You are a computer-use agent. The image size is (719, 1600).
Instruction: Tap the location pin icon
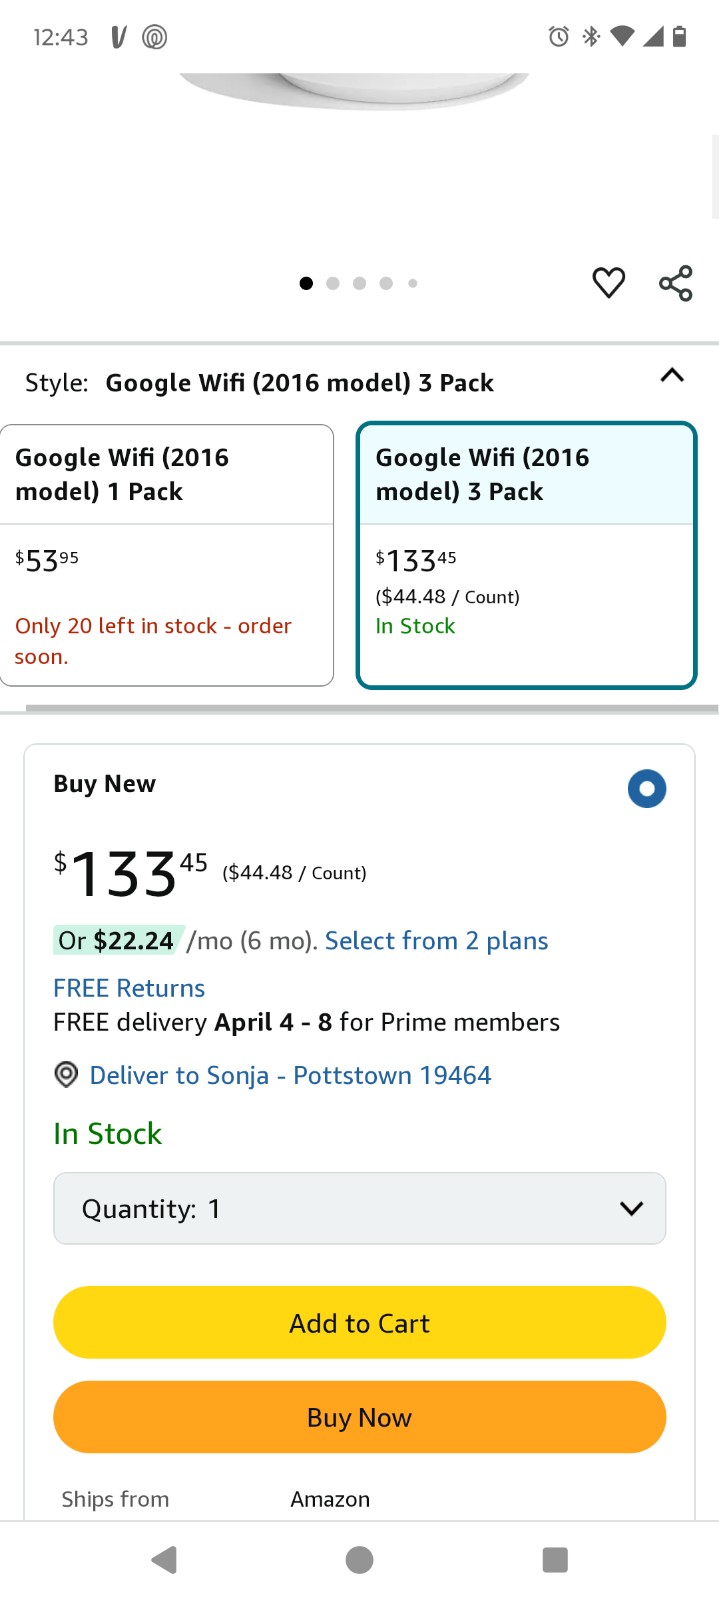point(66,1075)
